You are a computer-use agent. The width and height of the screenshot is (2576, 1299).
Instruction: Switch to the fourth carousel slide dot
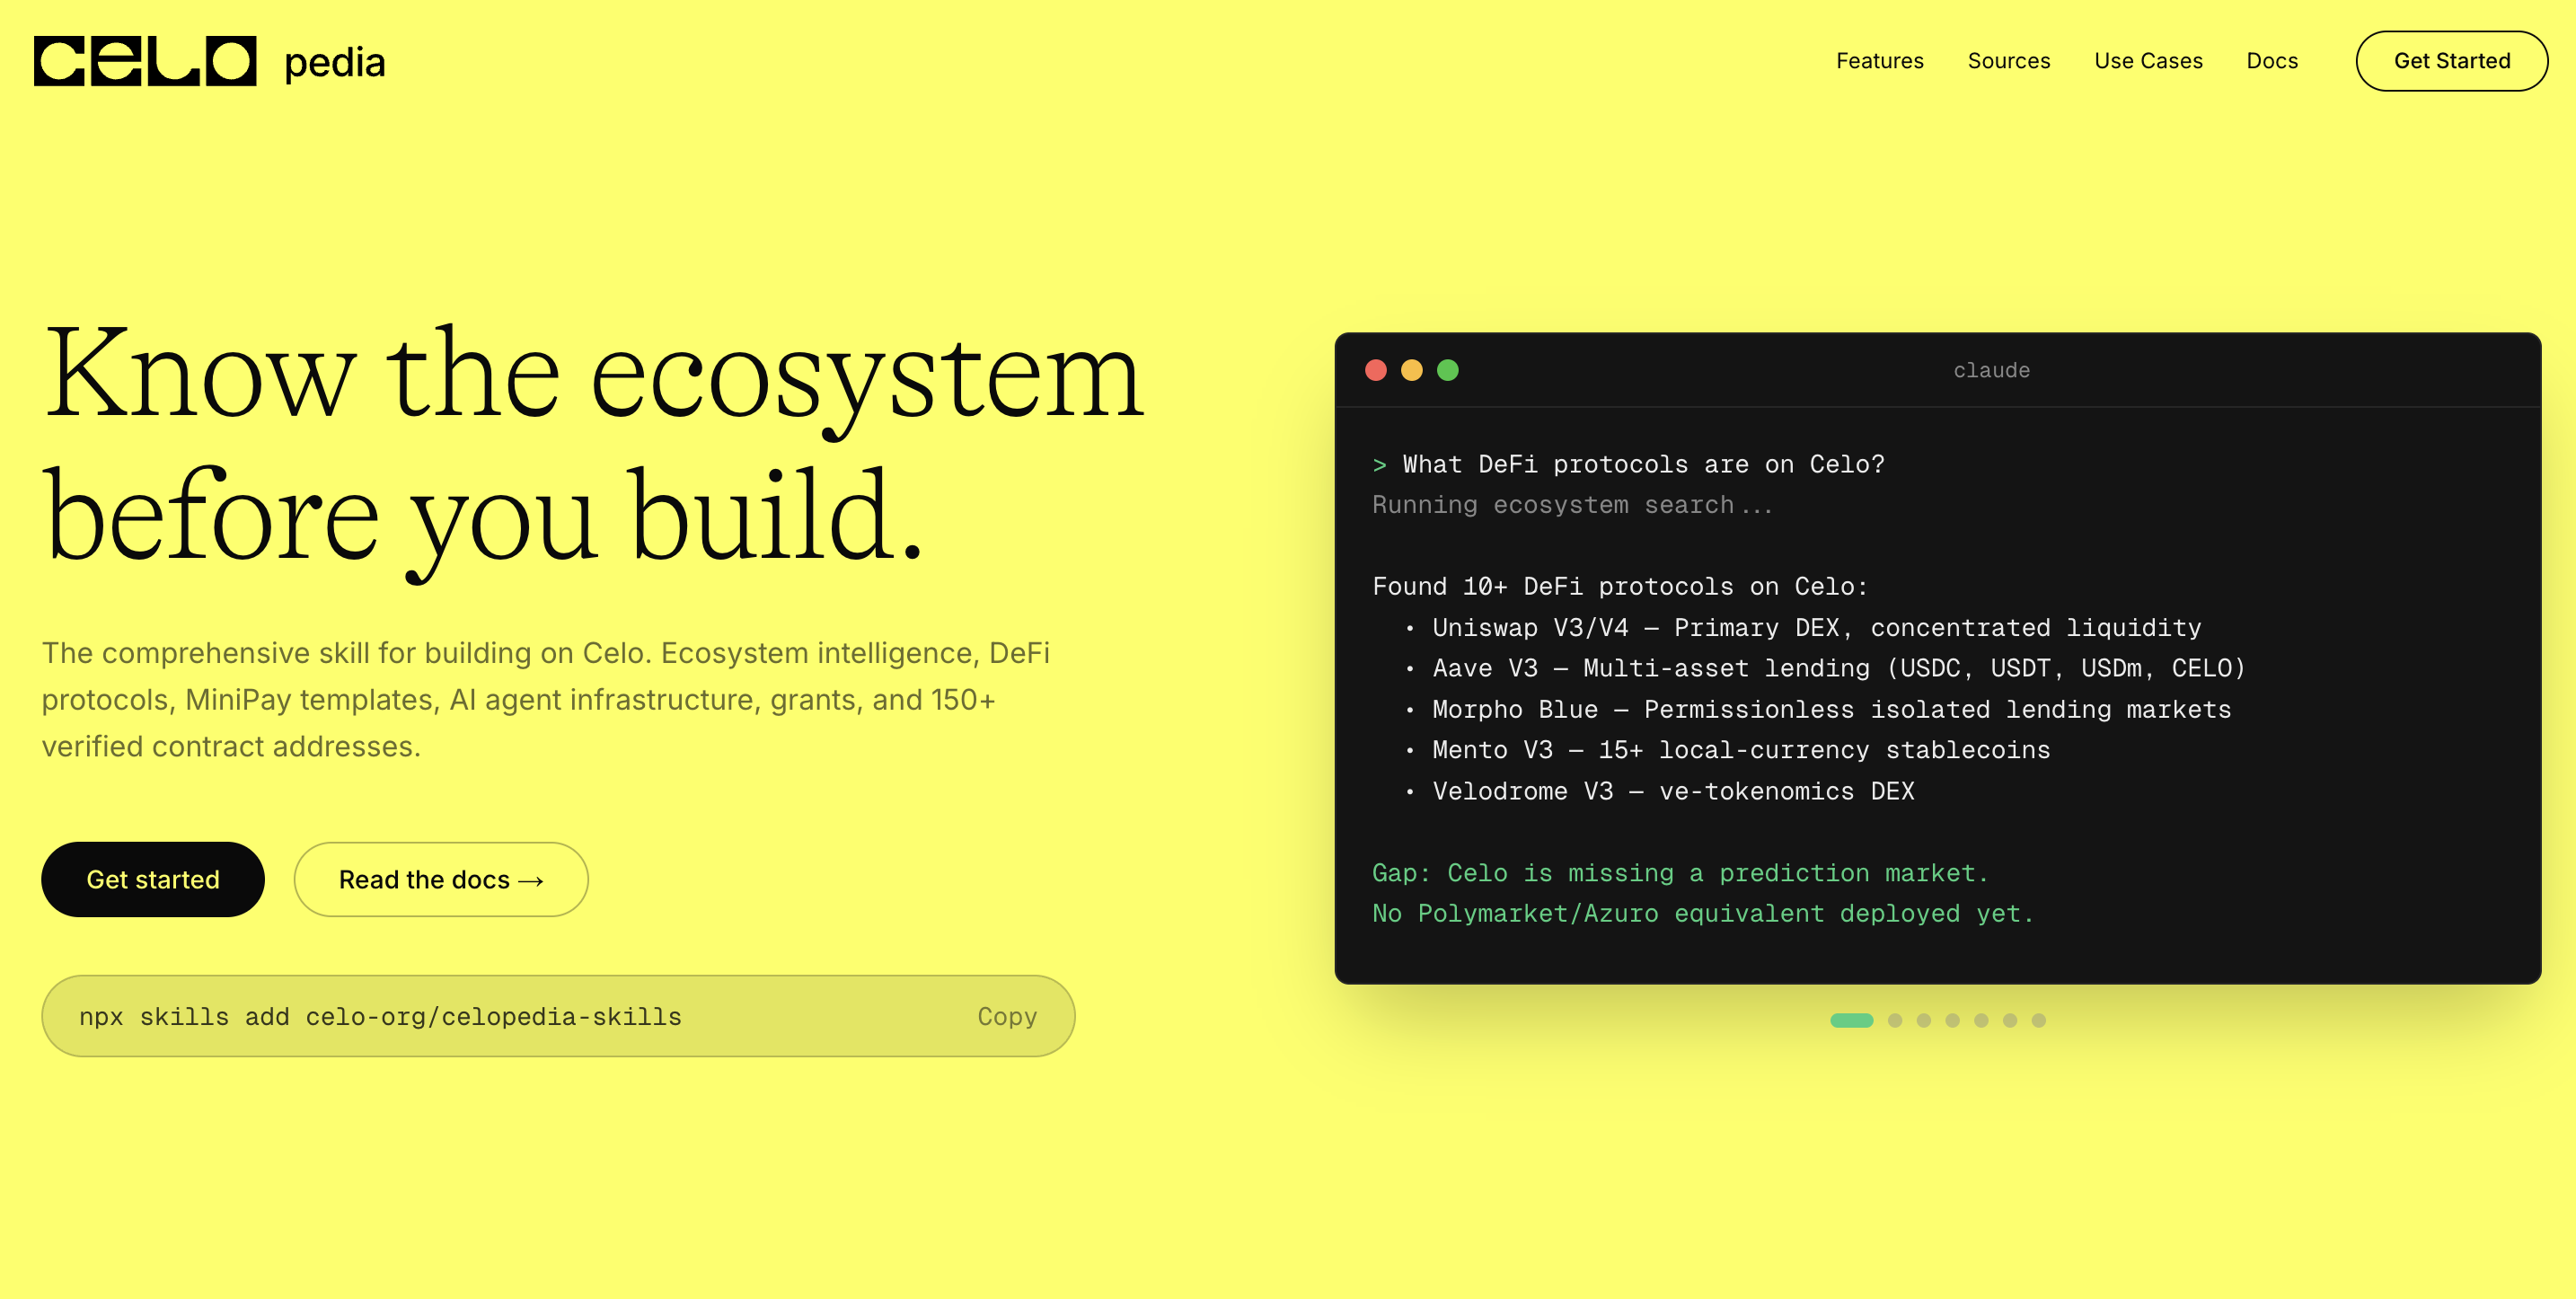point(1953,1020)
